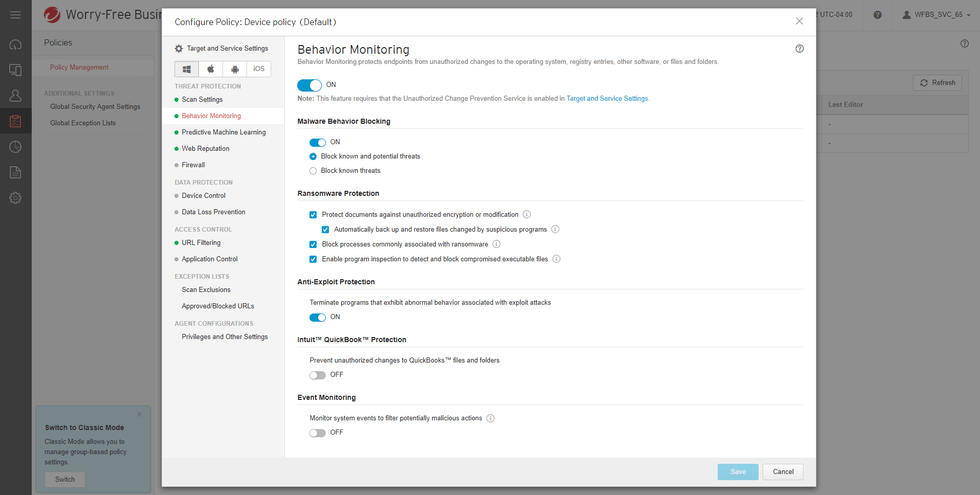980x495 pixels.
Task: Open the Logs document icon in sidebar
Action: click(x=16, y=172)
